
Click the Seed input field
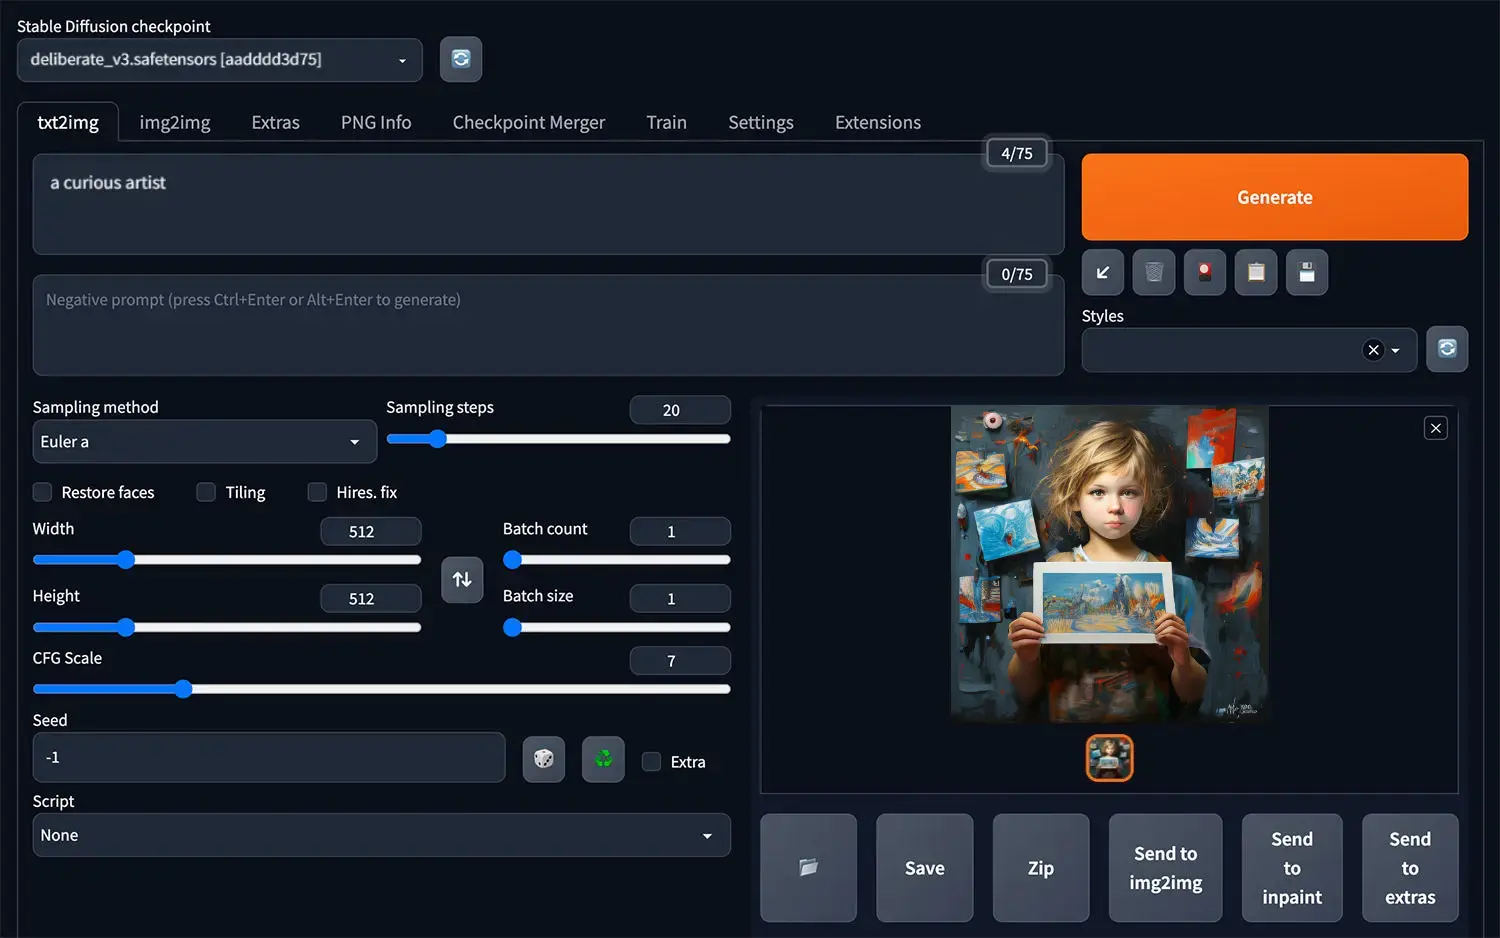[269, 758]
